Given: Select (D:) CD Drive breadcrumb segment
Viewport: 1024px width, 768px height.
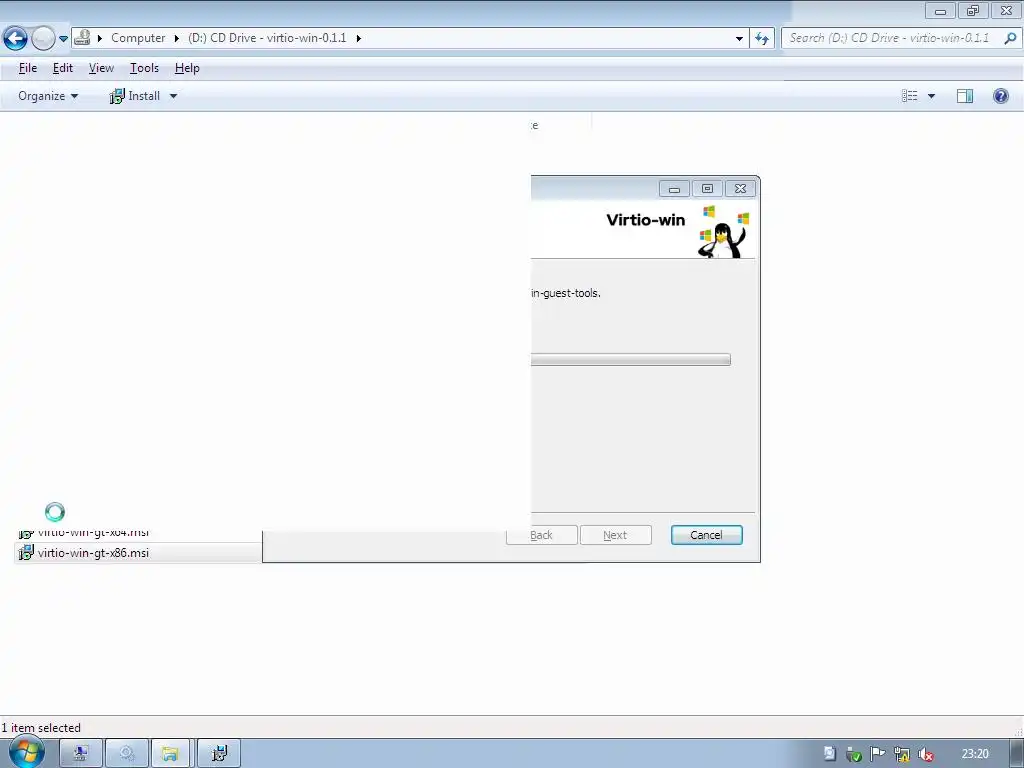Looking at the screenshot, I should pos(267,38).
